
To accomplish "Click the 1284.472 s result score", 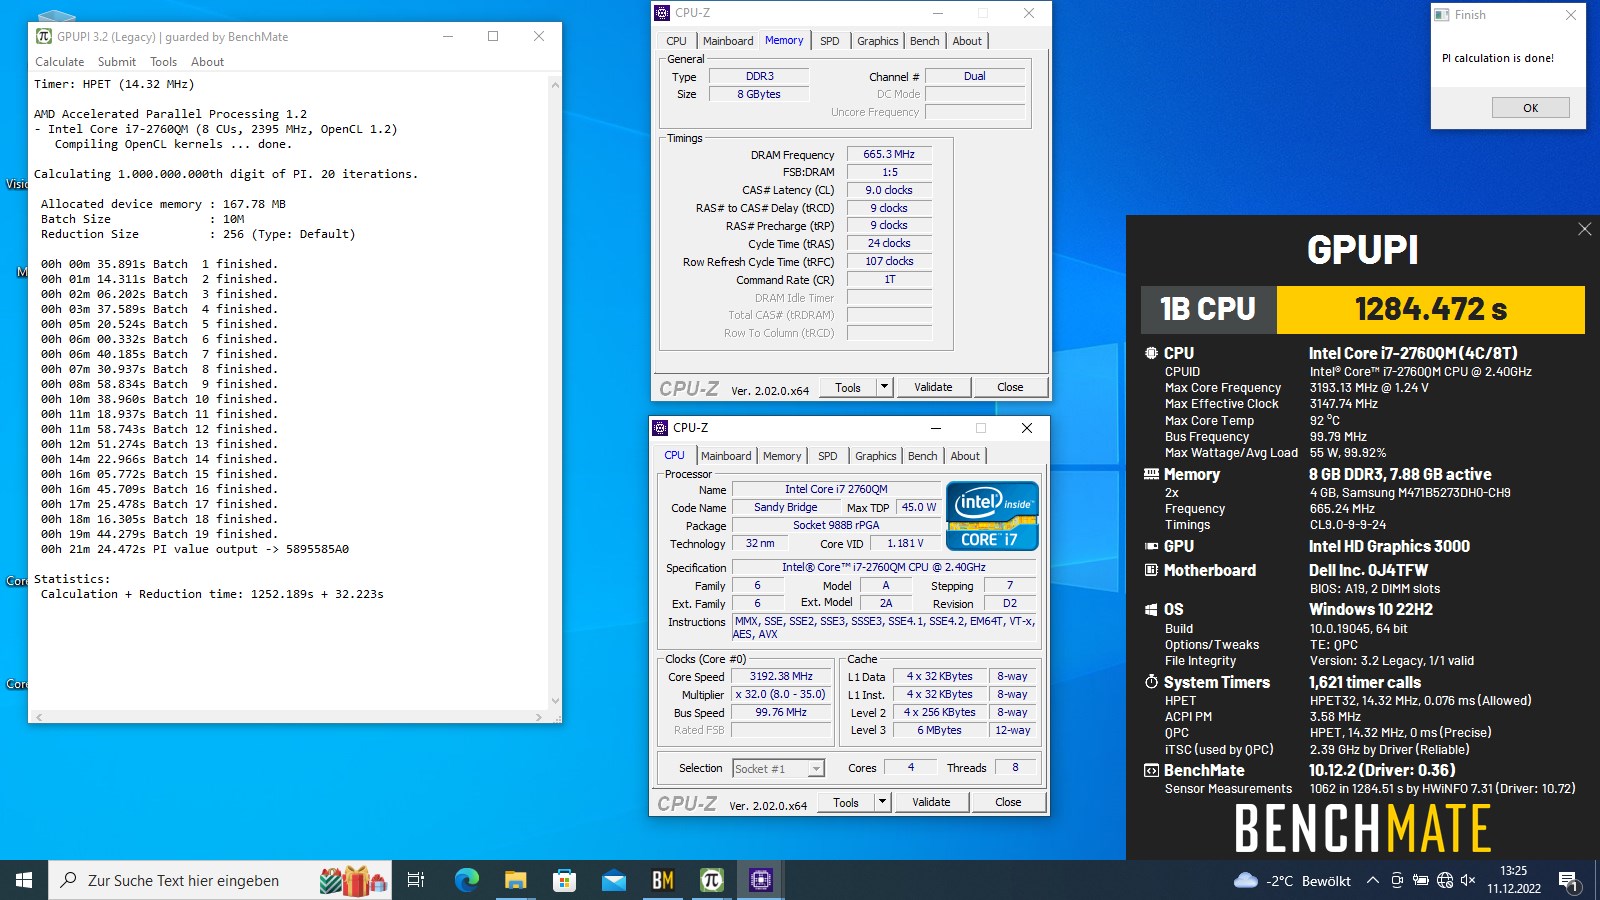I will tap(1430, 310).
